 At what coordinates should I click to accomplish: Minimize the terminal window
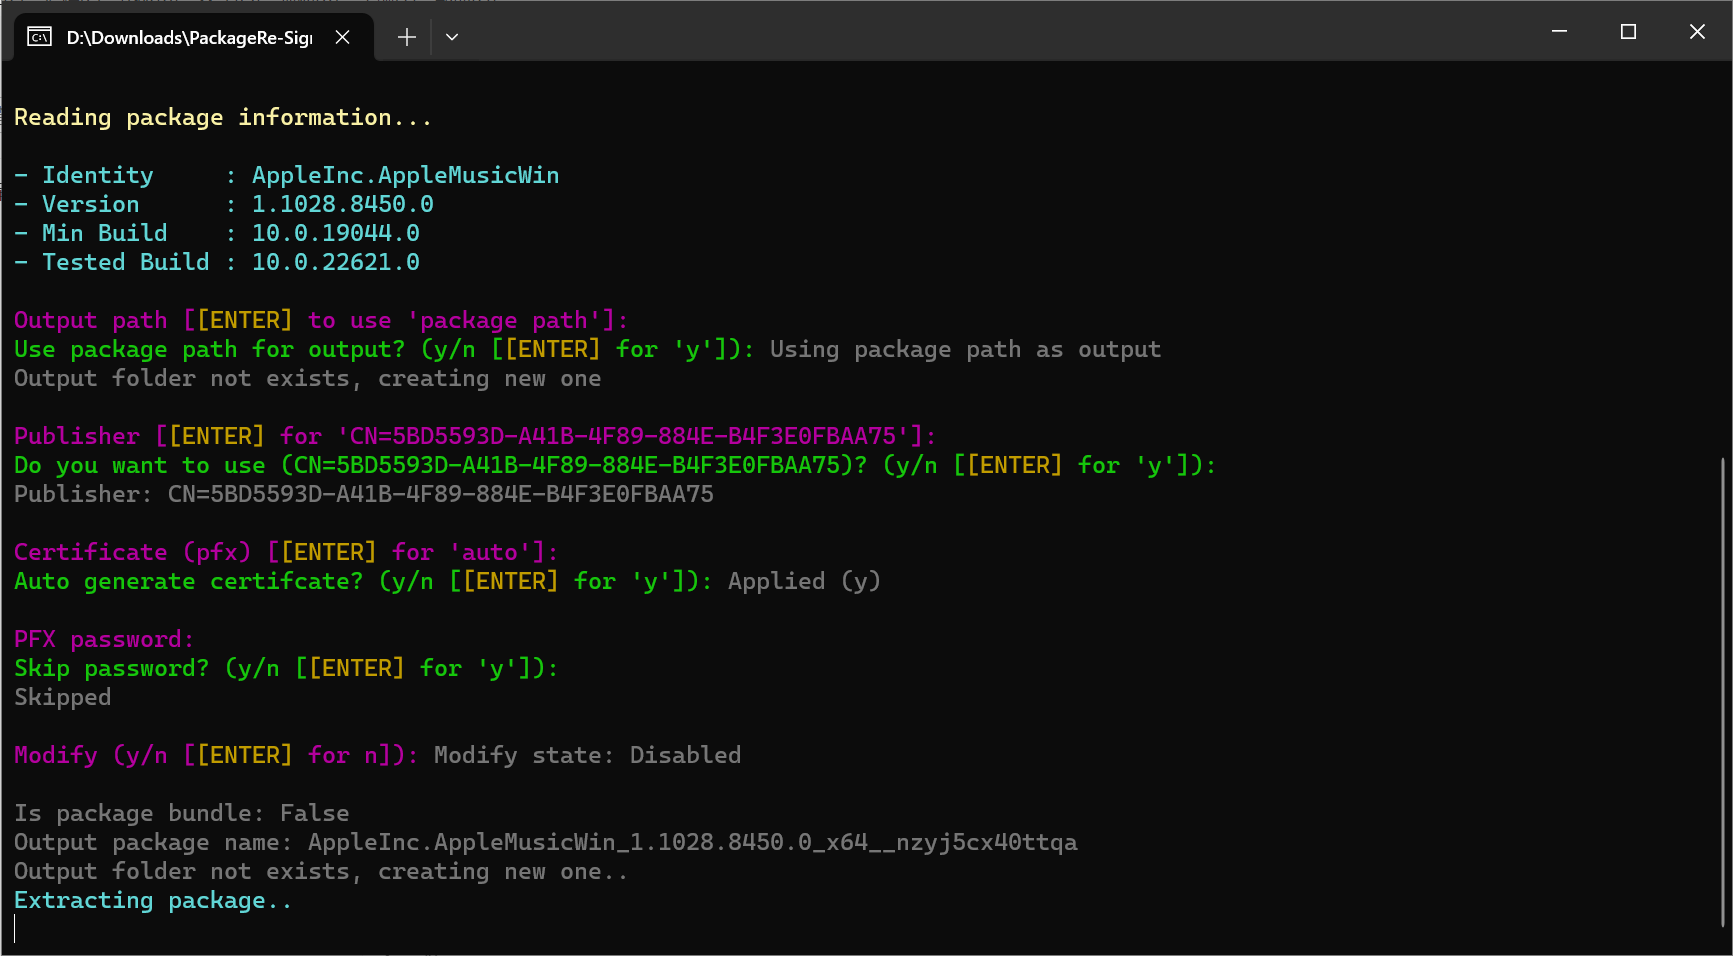[1559, 32]
